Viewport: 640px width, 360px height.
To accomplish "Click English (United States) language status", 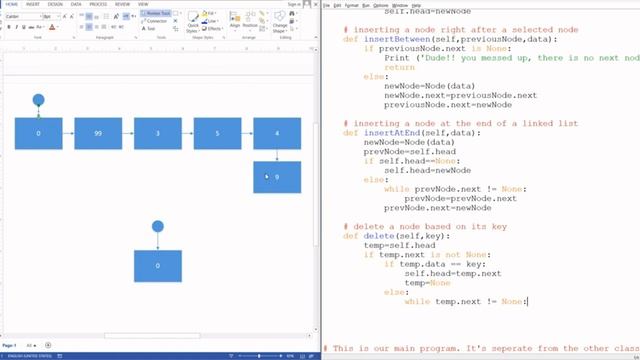I will coord(29,356).
